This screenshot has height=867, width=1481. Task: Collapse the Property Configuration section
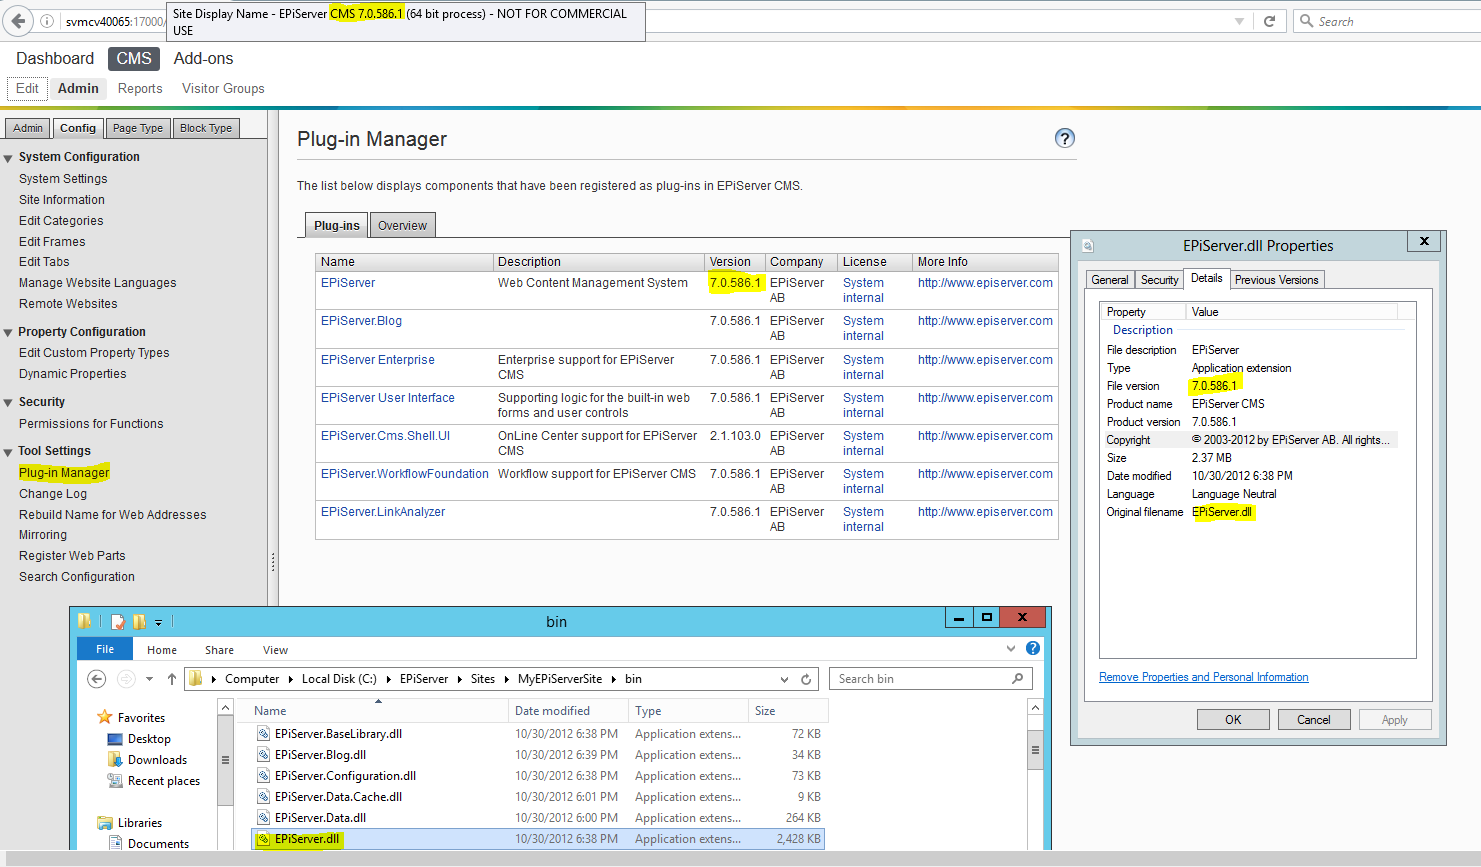[8, 333]
